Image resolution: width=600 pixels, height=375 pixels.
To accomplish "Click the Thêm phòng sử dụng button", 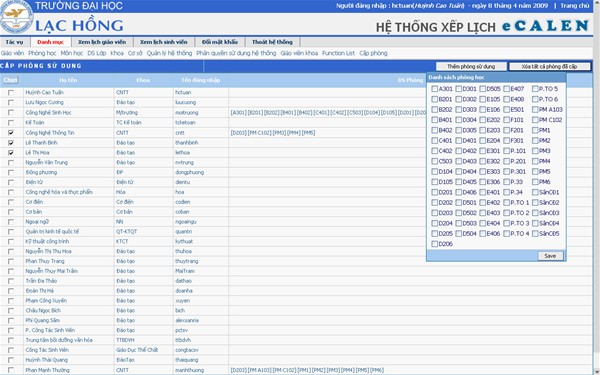I will [471, 67].
